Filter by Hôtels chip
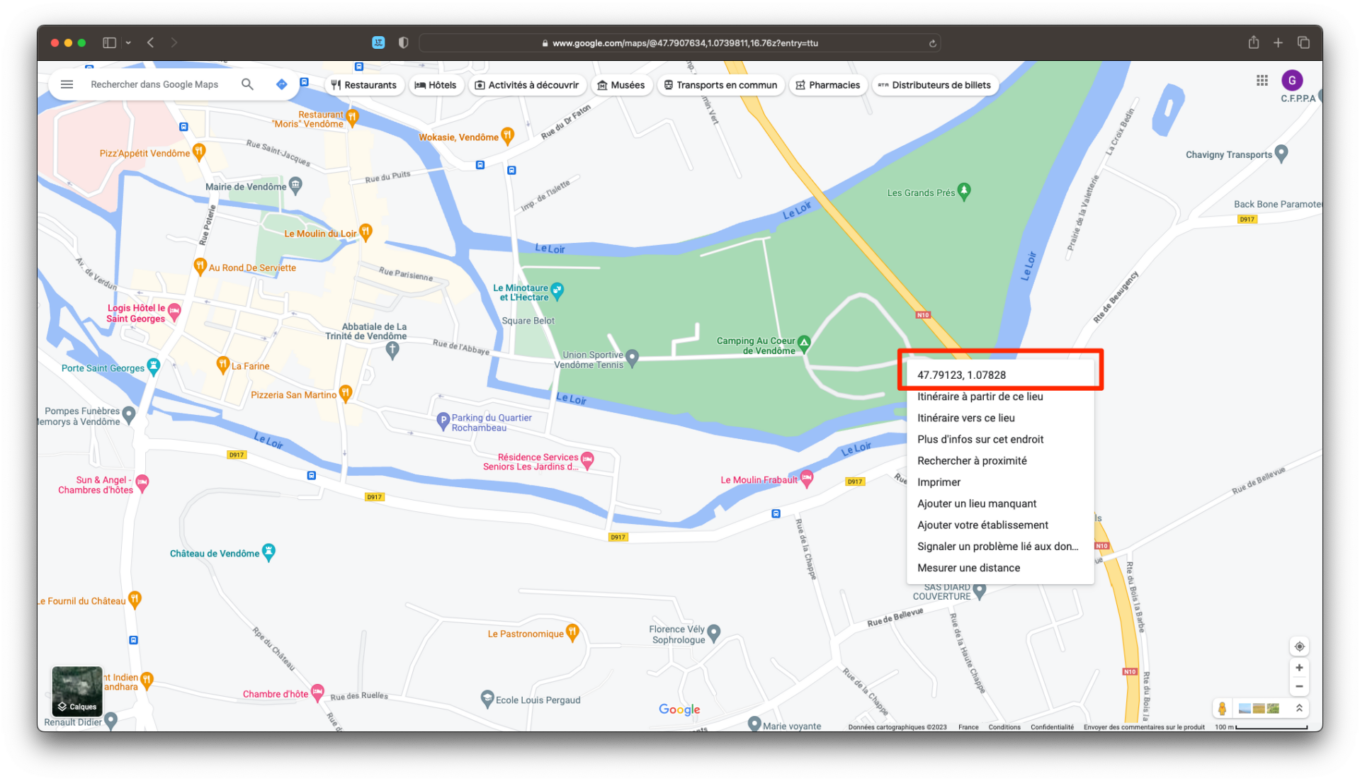The height and width of the screenshot is (781, 1360). point(435,85)
